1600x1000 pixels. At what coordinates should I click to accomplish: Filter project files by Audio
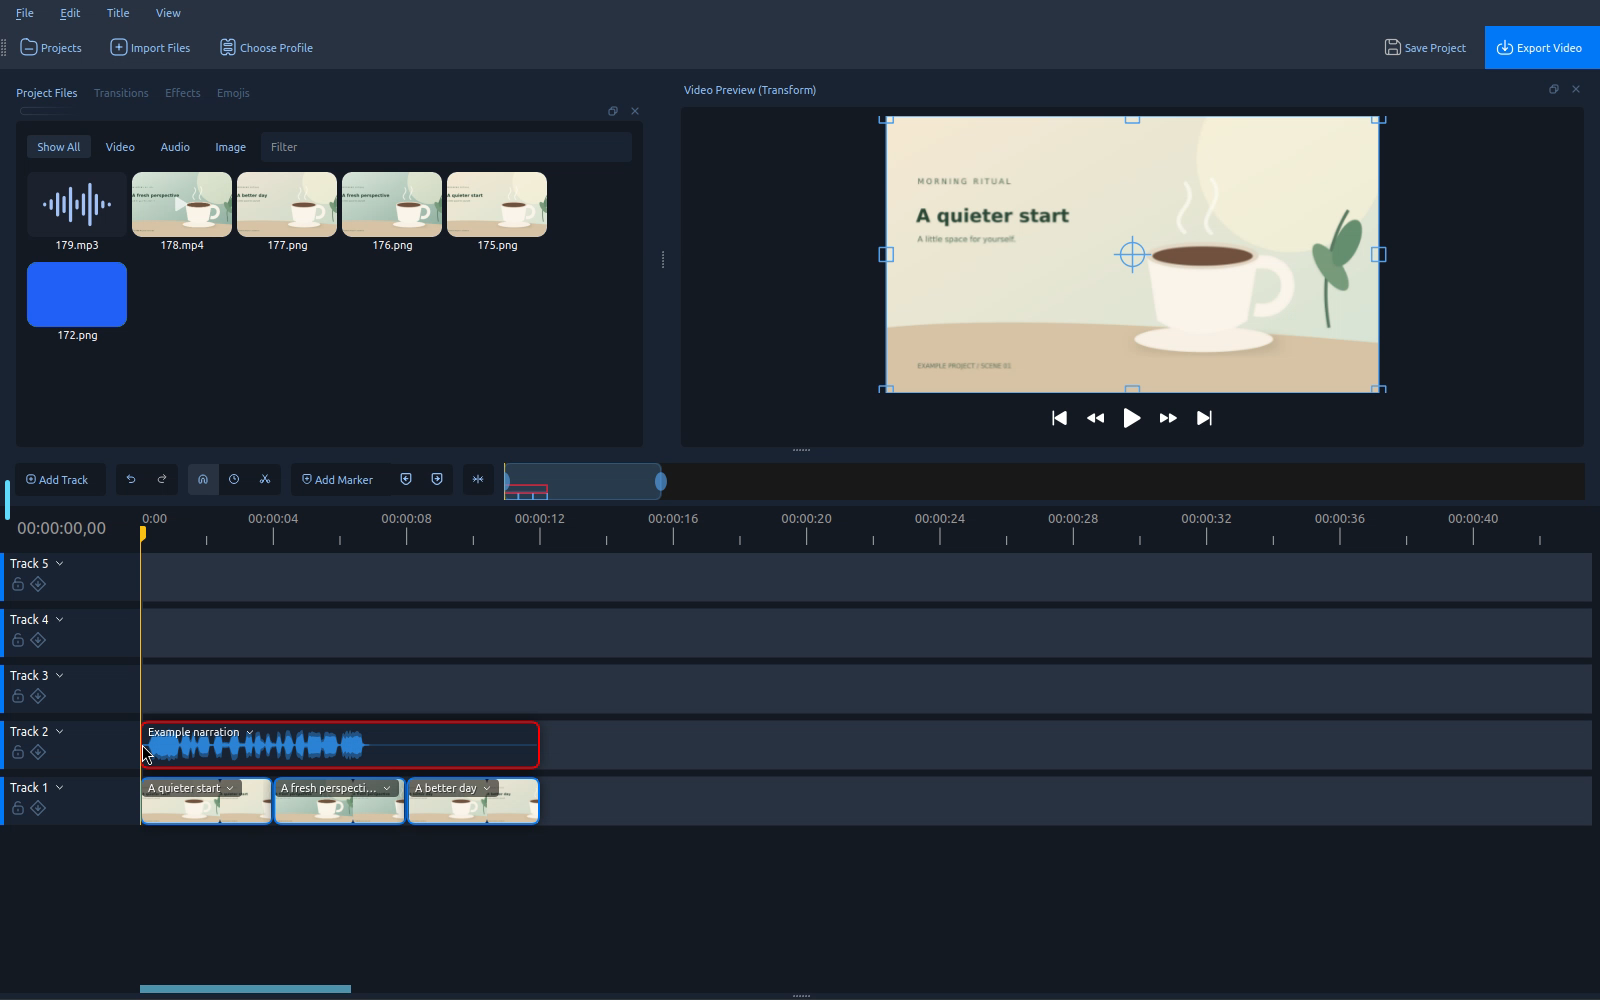(175, 147)
